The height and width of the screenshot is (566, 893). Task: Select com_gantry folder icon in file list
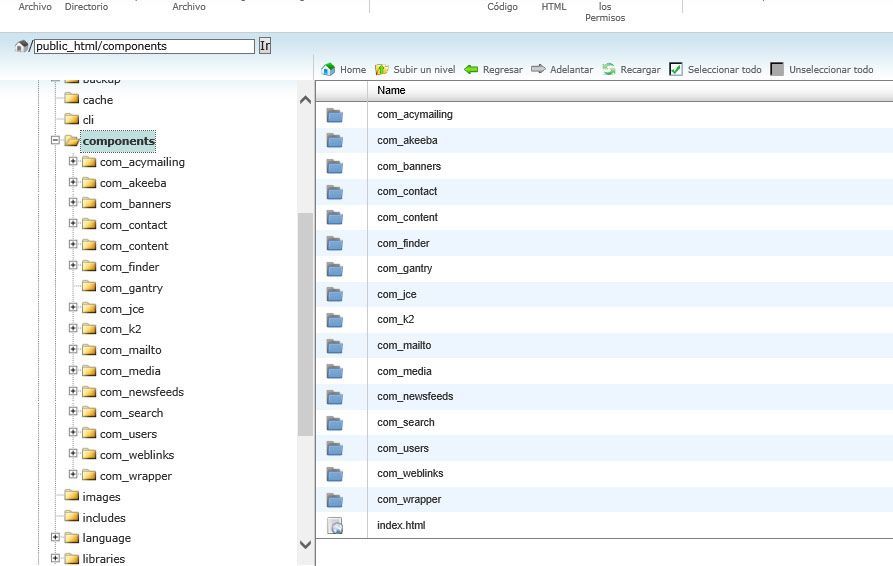pos(335,269)
